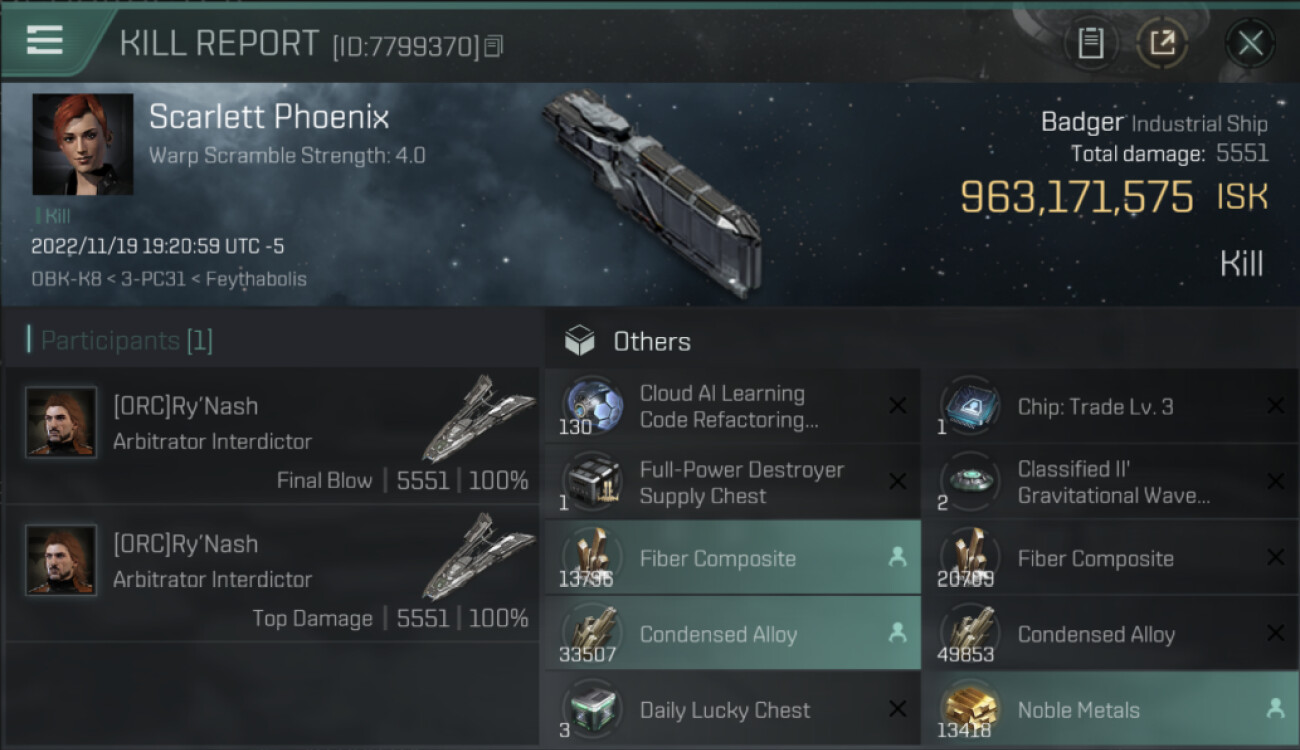Open the clipboard notes icon

pyautogui.click(x=1090, y=43)
